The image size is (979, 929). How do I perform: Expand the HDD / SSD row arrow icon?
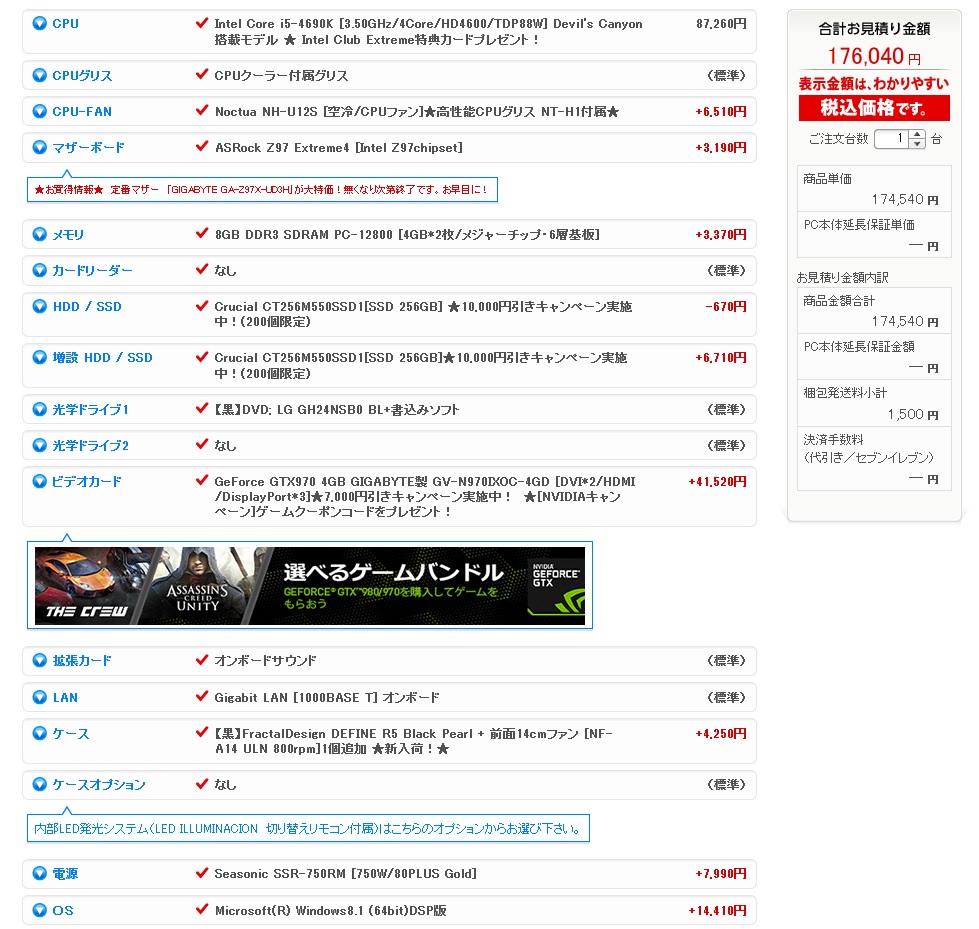(39, 307)
